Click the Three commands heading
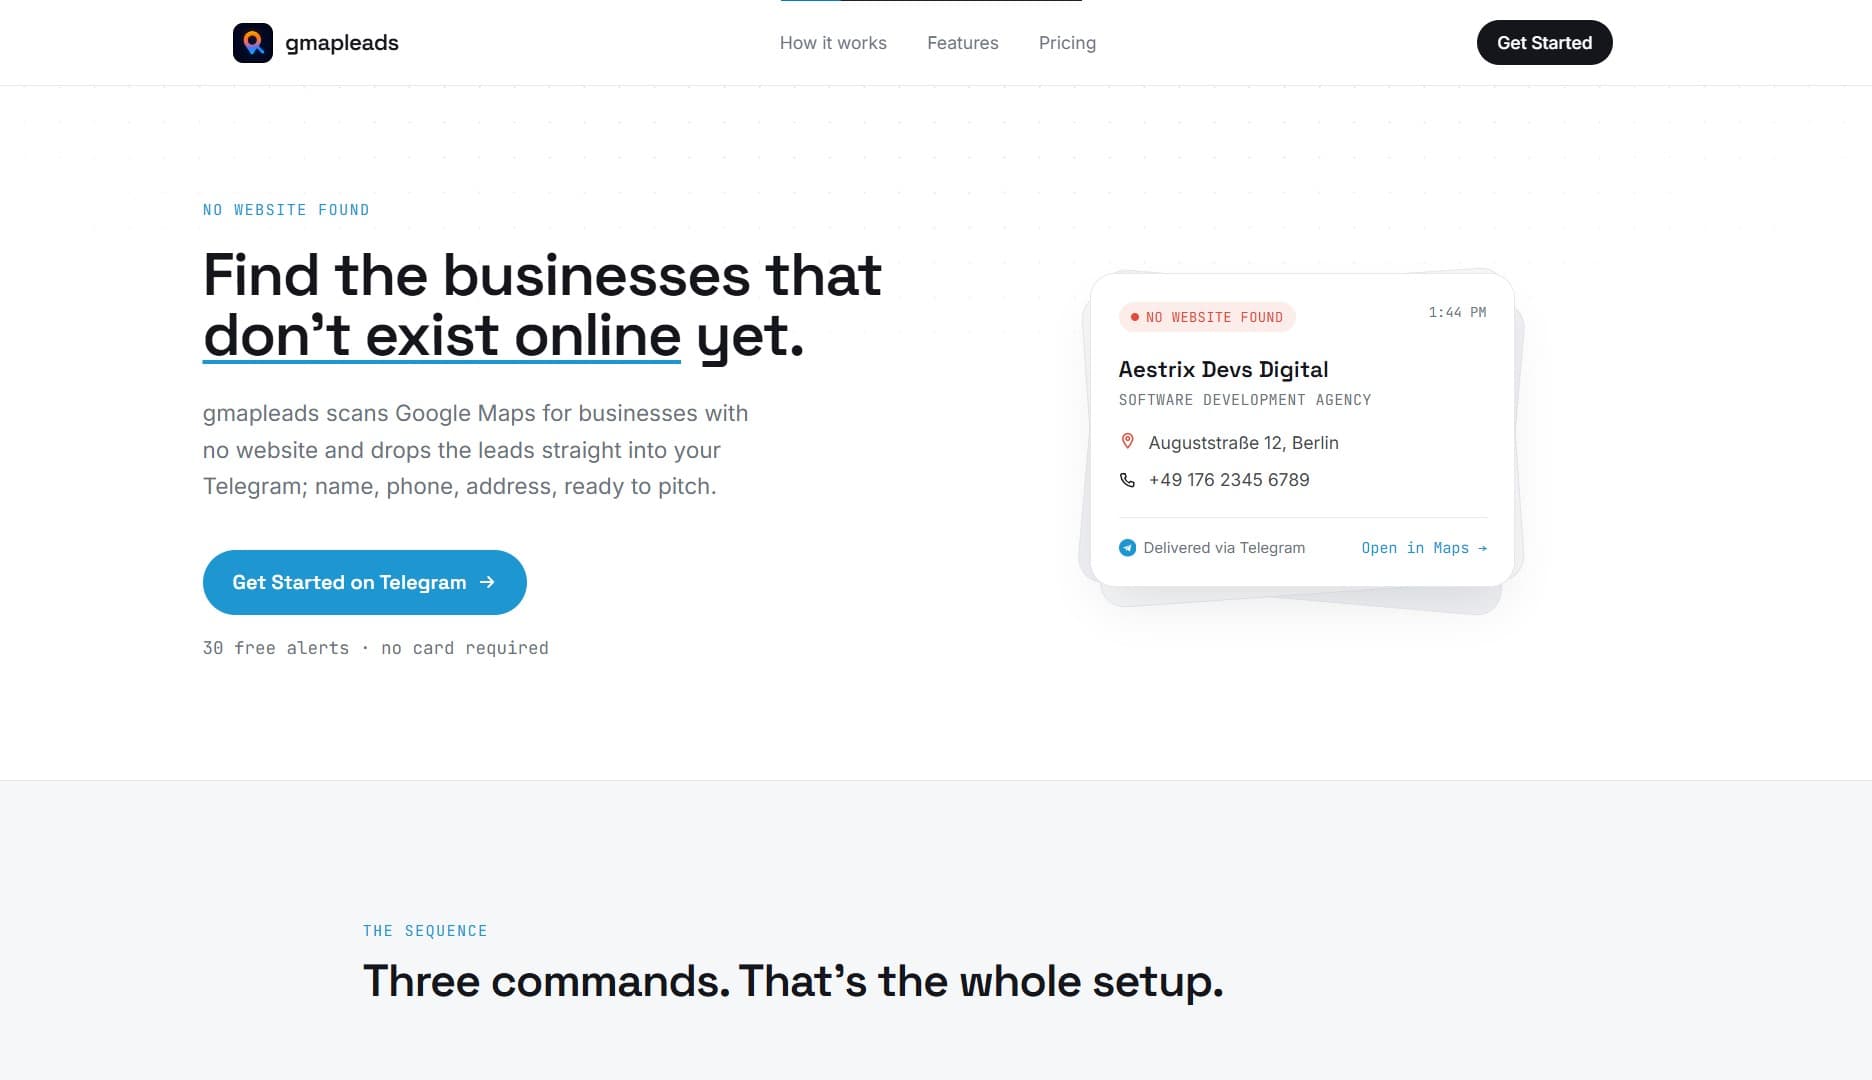Image resolution: width=1872 pixels, height=1080 pixels. [x=793, y=982]
